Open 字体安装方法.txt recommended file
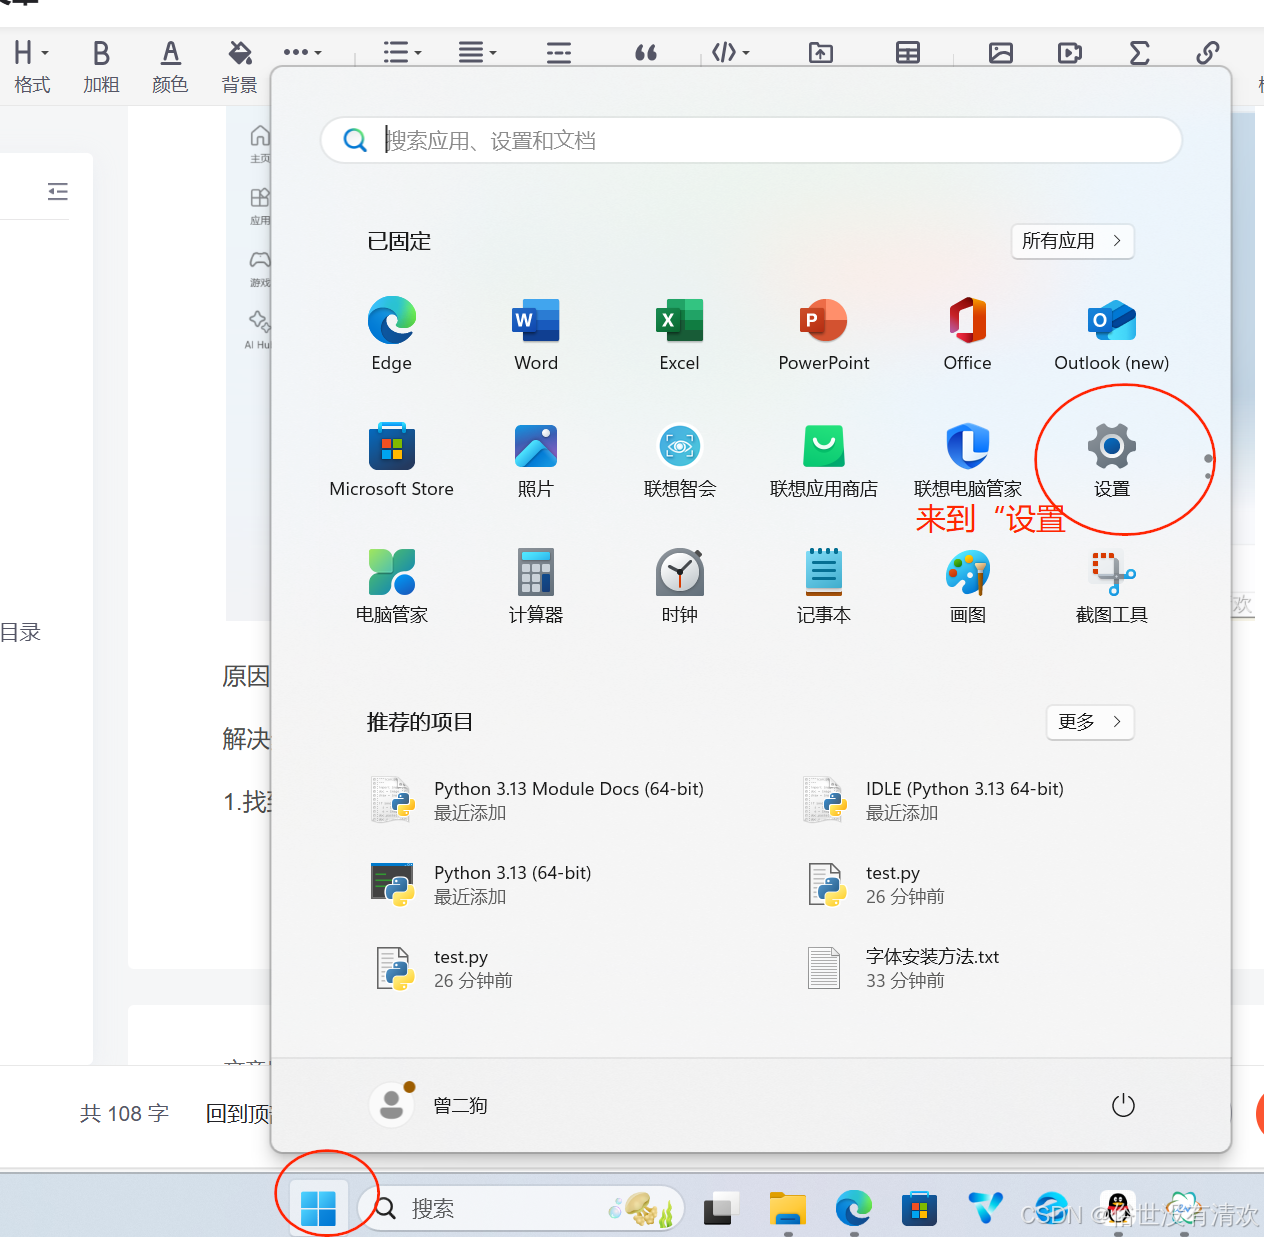This screenshot has width=1264, height=1237. 904,968
